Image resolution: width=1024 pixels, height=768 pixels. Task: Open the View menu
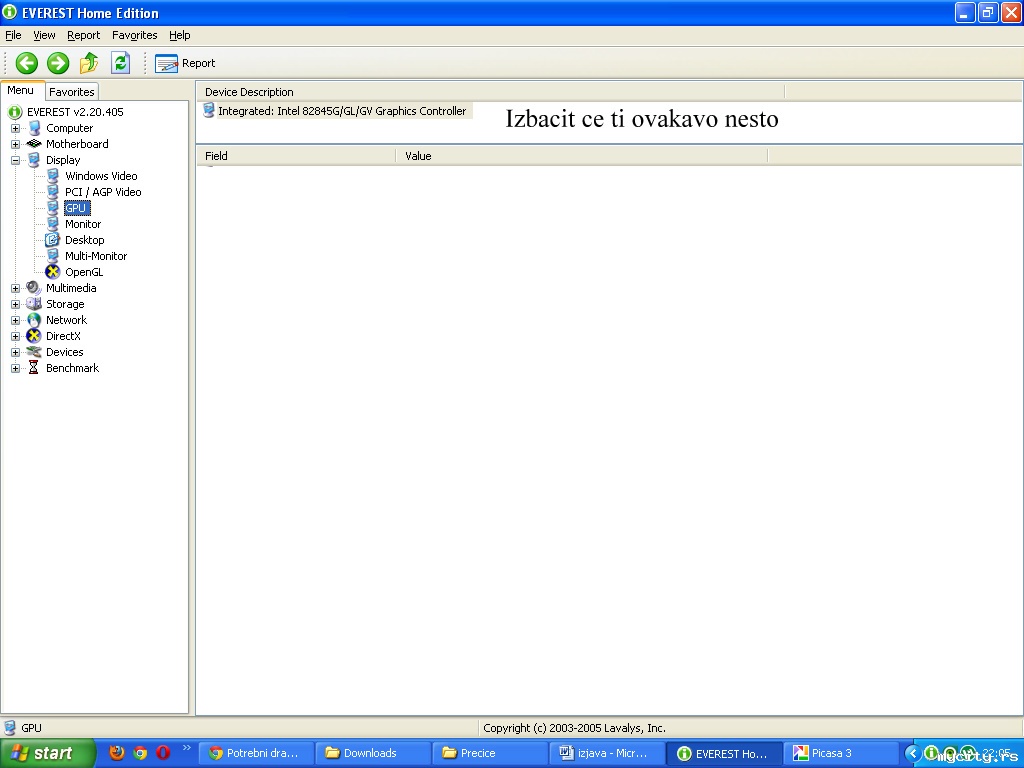44,35
